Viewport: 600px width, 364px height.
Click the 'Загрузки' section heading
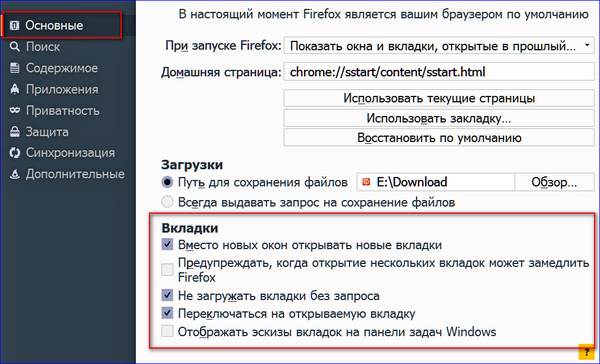coord(192,165)
